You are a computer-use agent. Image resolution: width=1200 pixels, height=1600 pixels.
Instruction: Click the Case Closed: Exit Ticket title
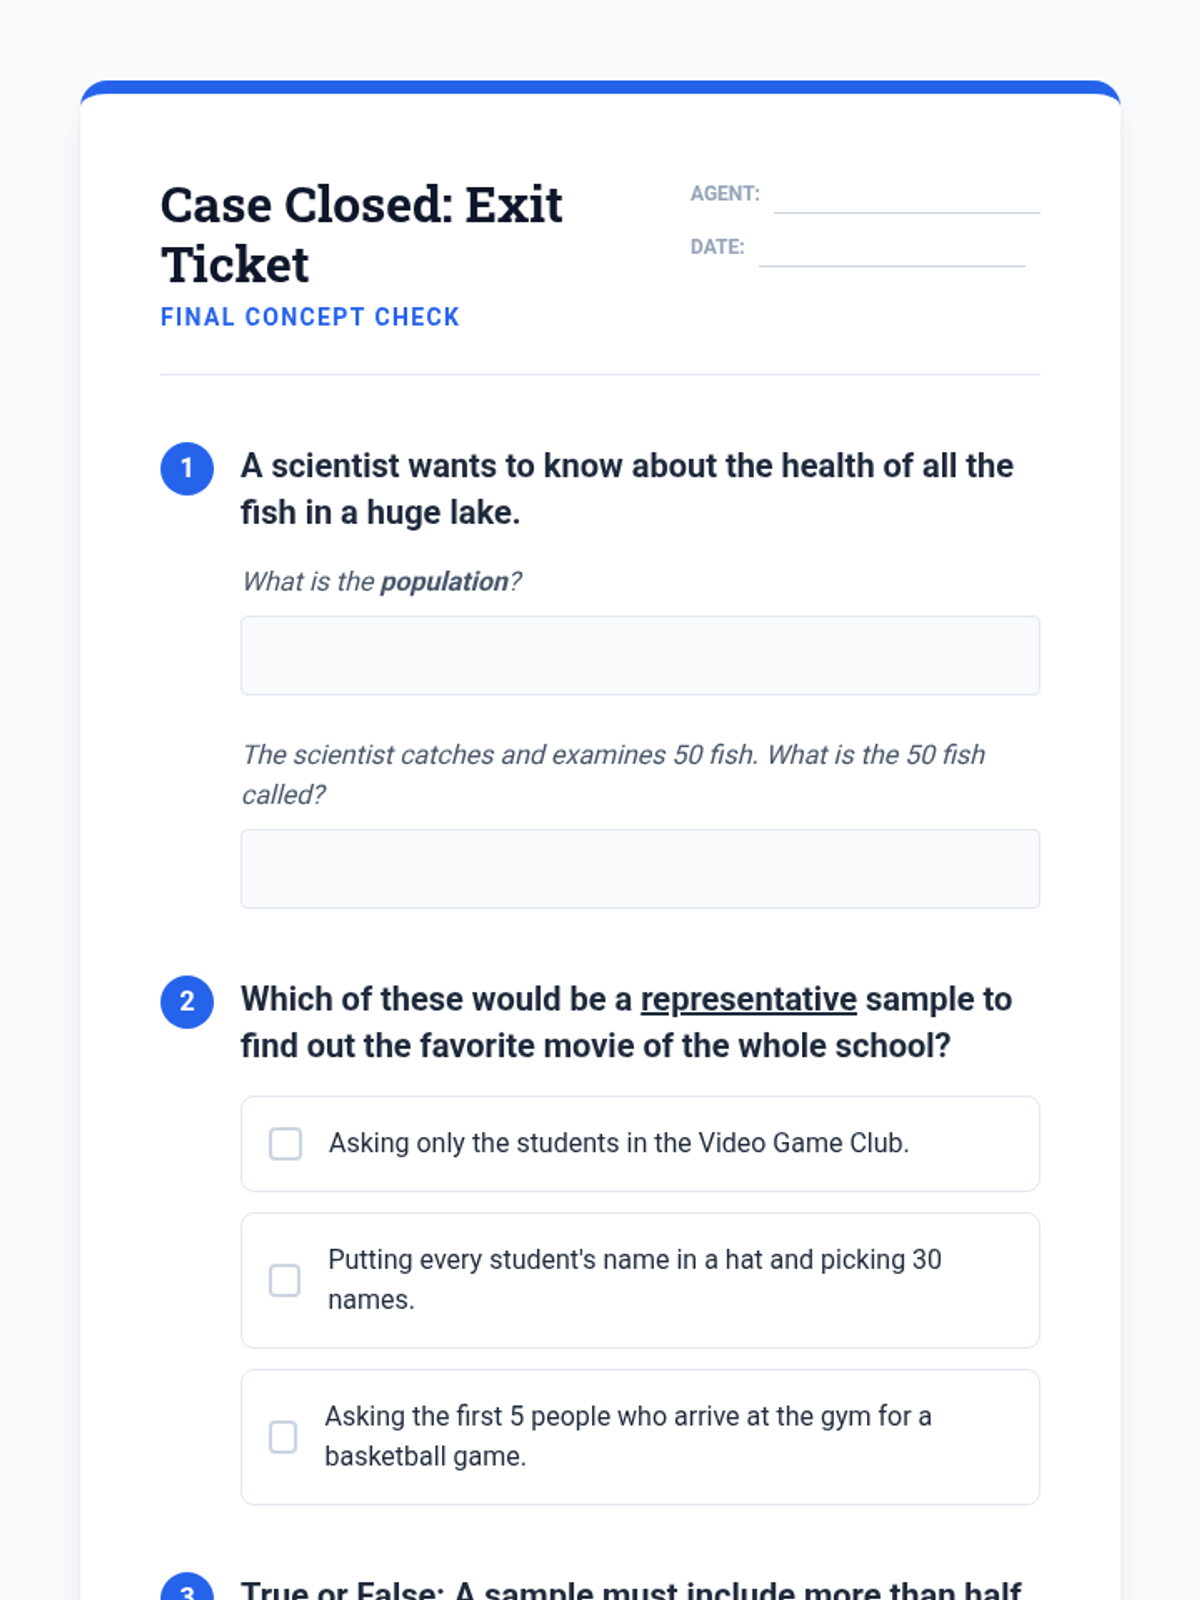[361, 234]
